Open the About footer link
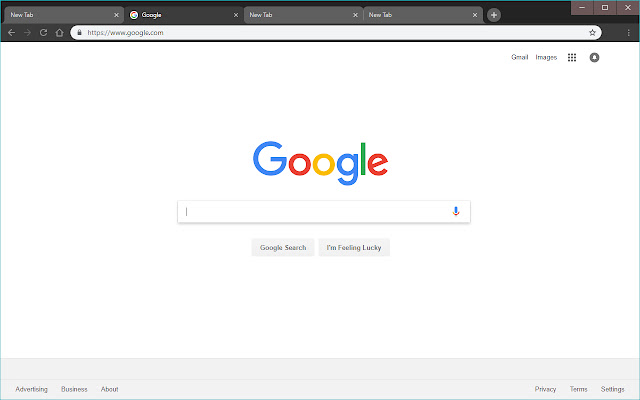Screen dimensions: 640x400 pyautogui.click(x=110, y=389)
